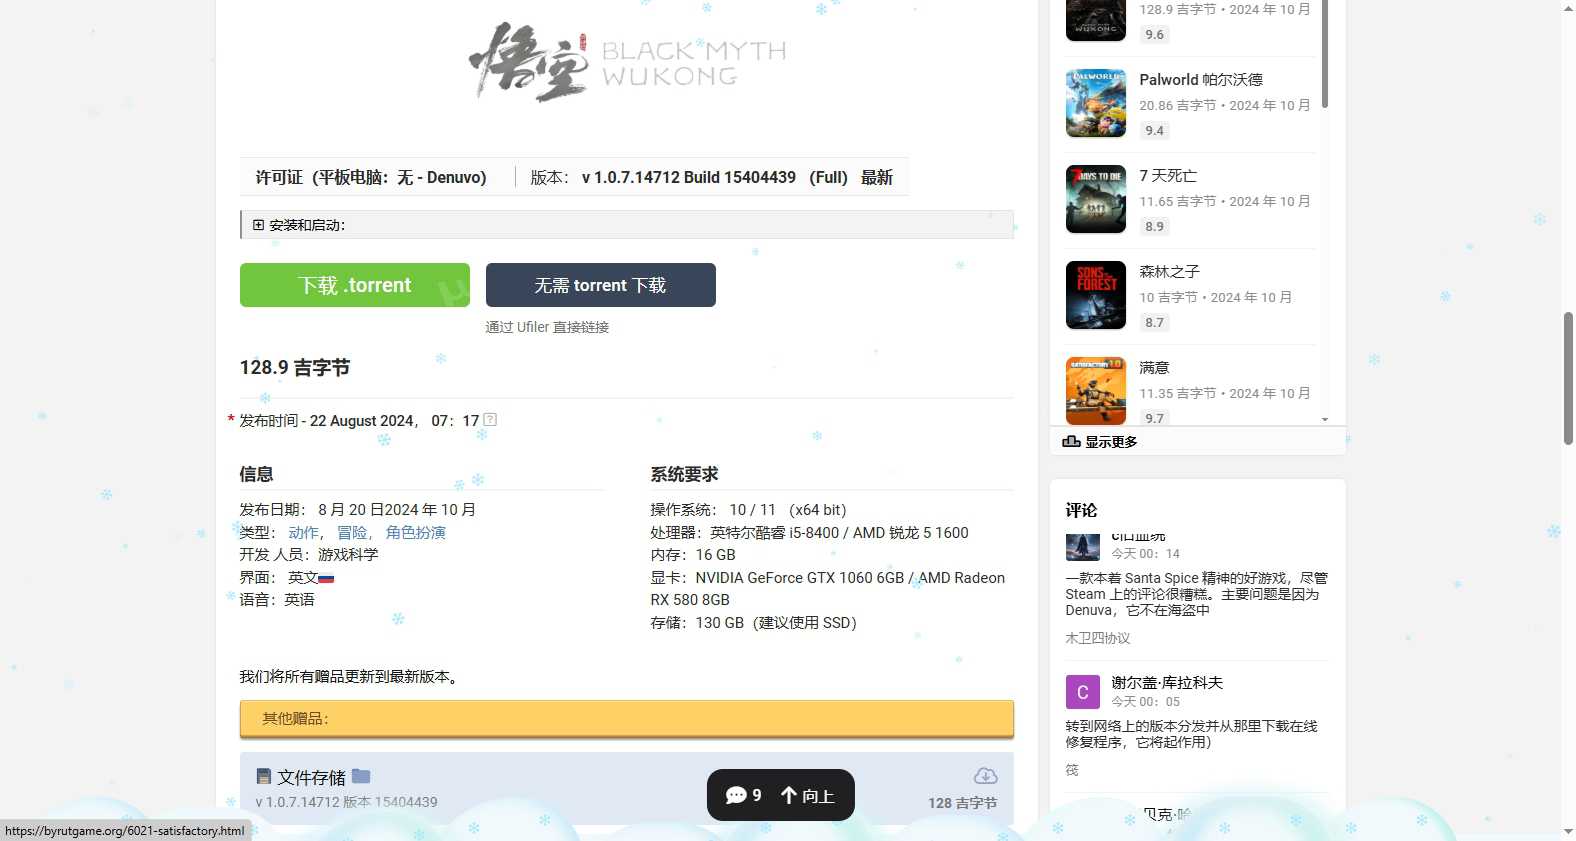Click the Russian flag icon next to 英文
Screen dimensions: 1576x841
click(x=326, y=578)
